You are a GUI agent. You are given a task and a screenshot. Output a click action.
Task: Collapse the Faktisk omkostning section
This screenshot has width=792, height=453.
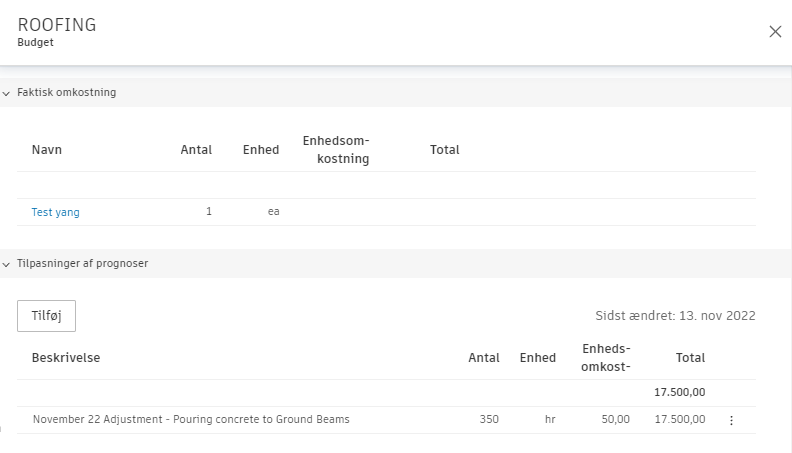[x=7, y=93]
